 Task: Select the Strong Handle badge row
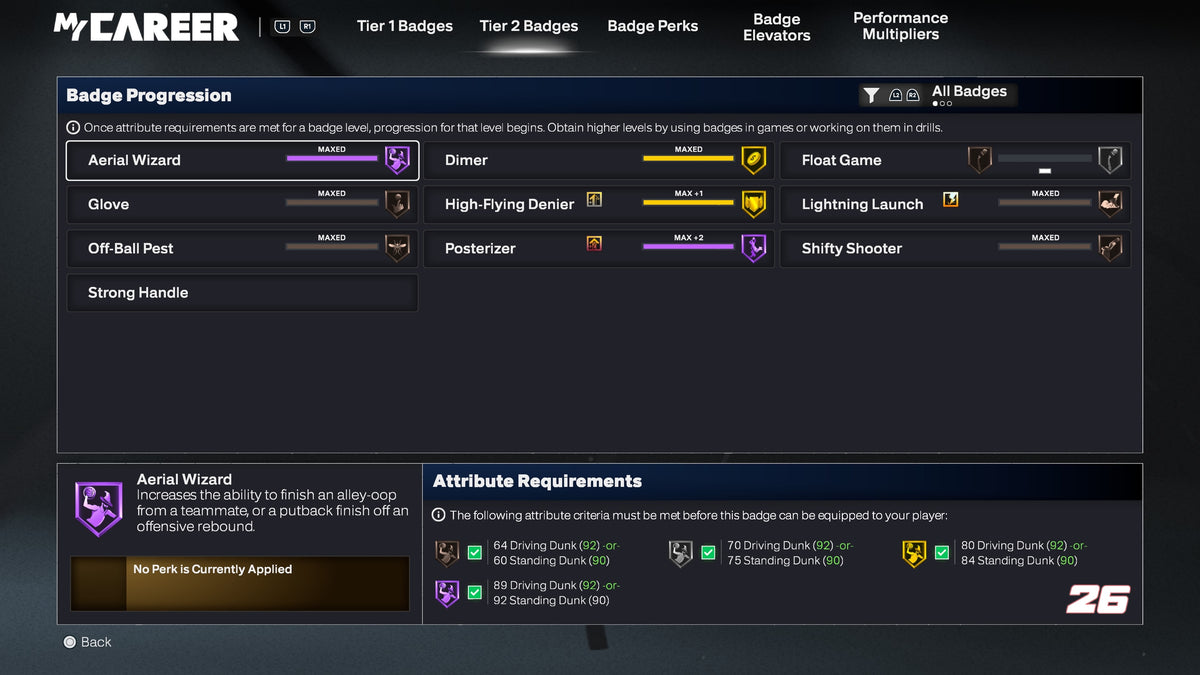coord(242,293)
